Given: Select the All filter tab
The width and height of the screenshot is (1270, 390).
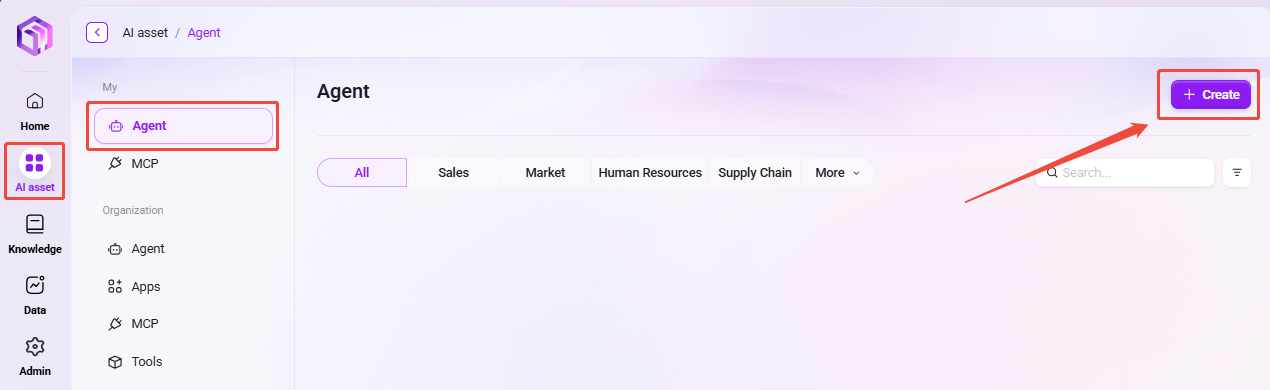Looking at the screenshot, I should 362,172.
